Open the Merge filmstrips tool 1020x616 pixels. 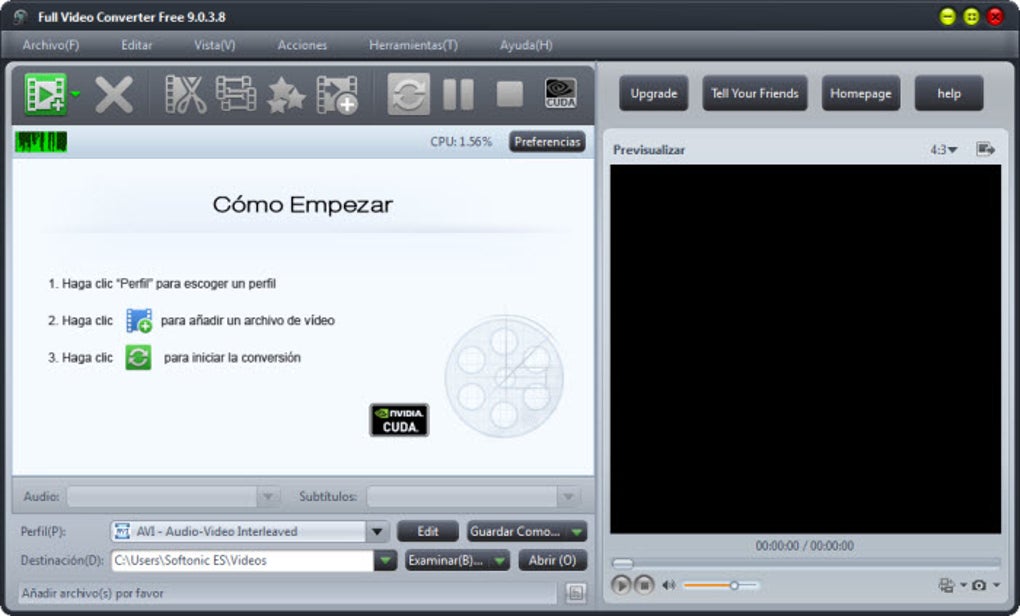tap(235, 94)
